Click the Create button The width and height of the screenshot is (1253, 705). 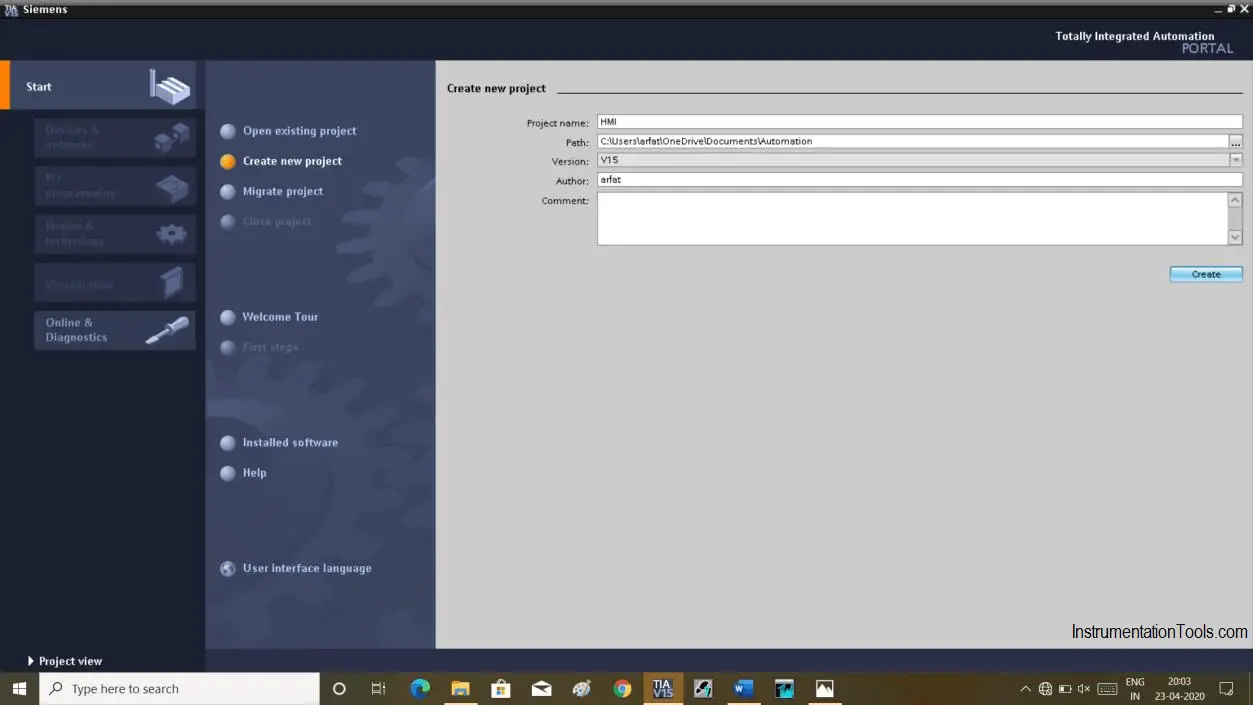click(1206, 274)
